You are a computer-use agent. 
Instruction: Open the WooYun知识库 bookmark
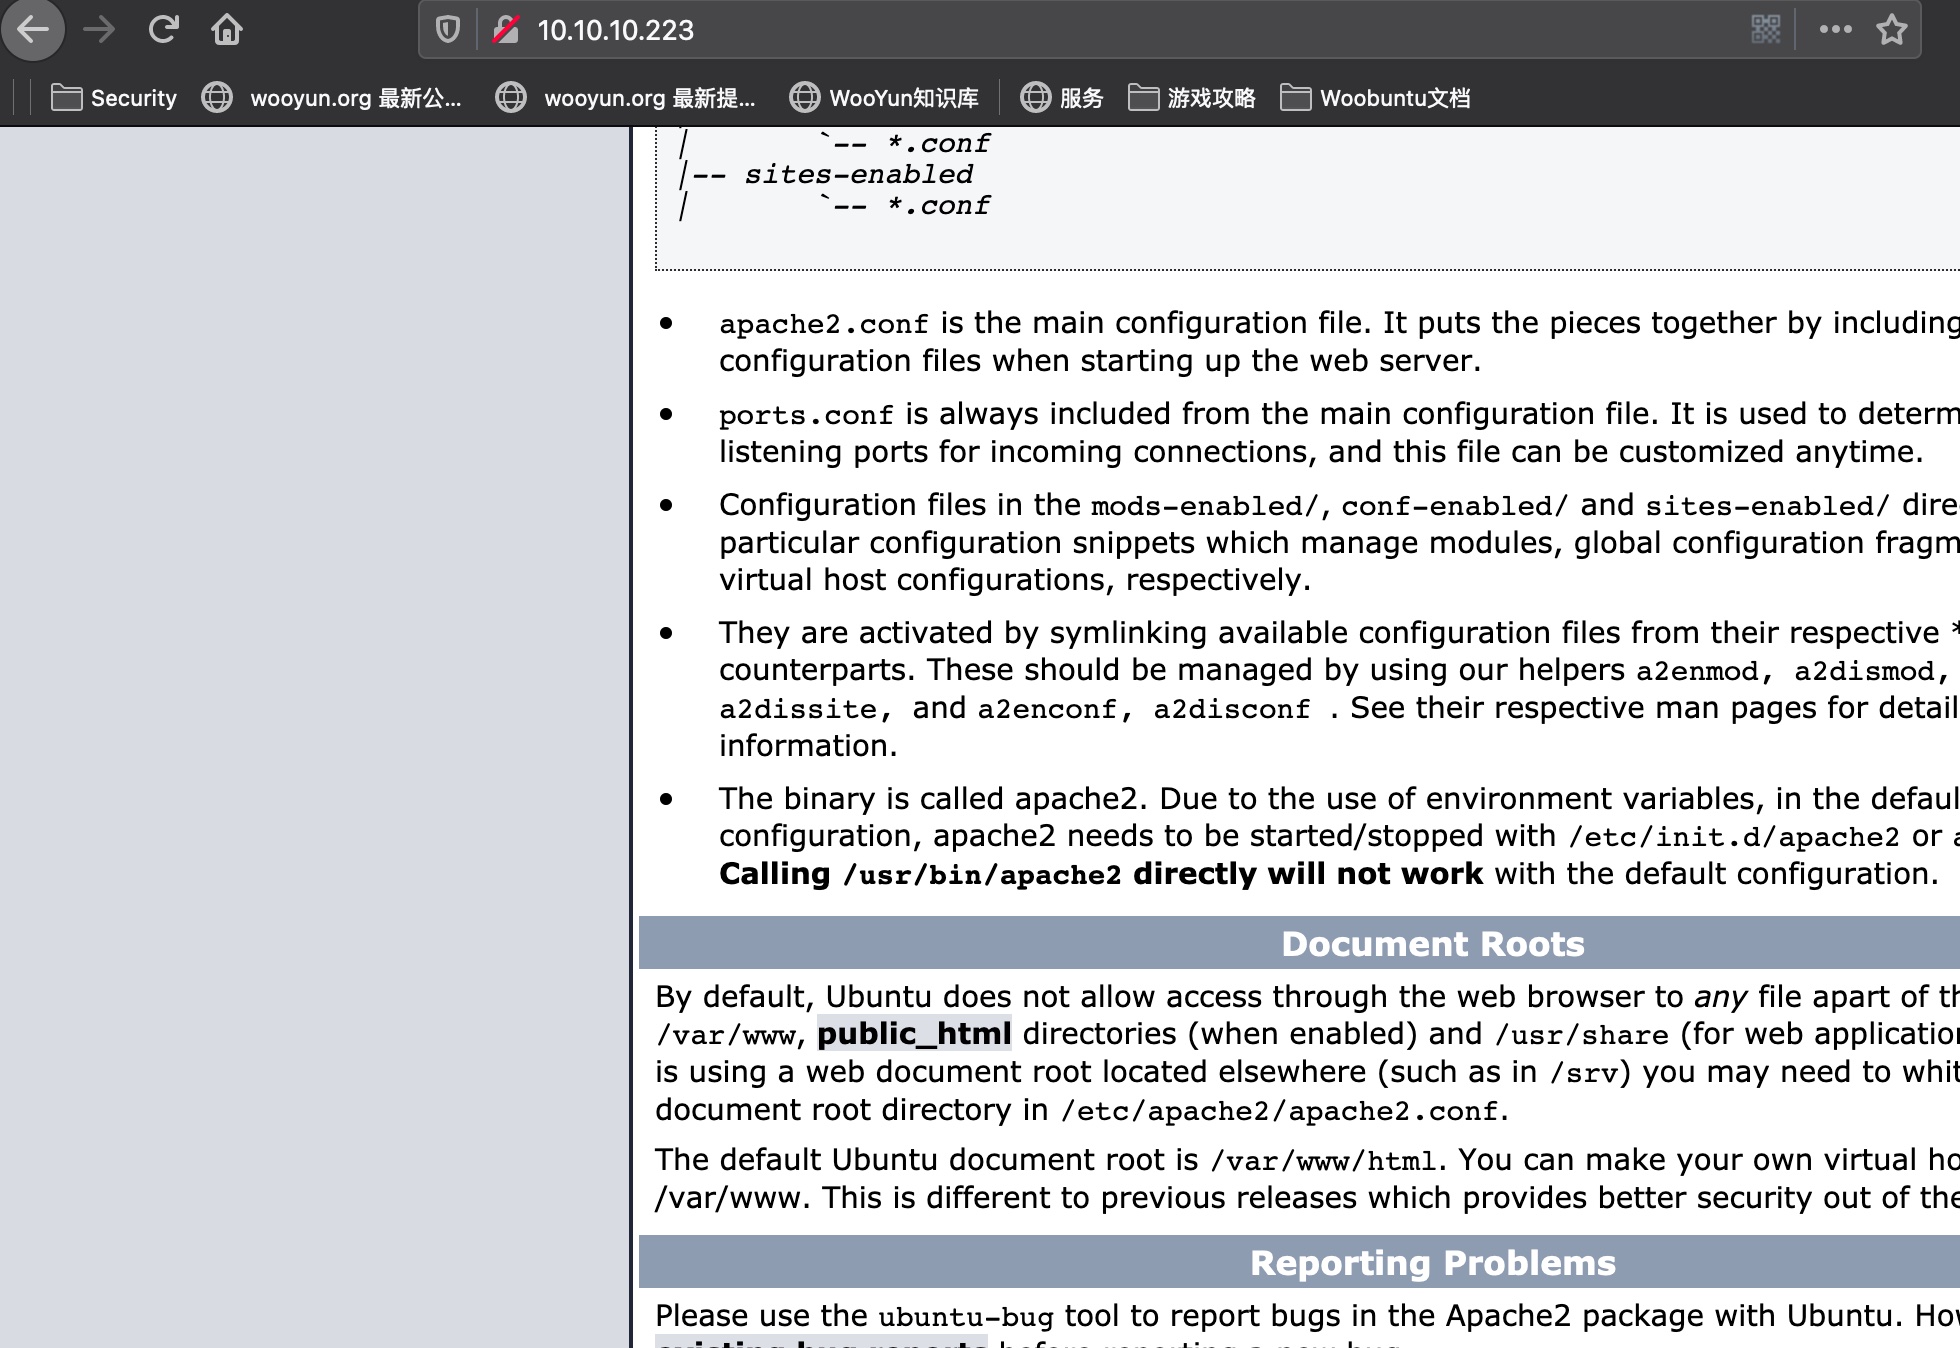point(885,98)
